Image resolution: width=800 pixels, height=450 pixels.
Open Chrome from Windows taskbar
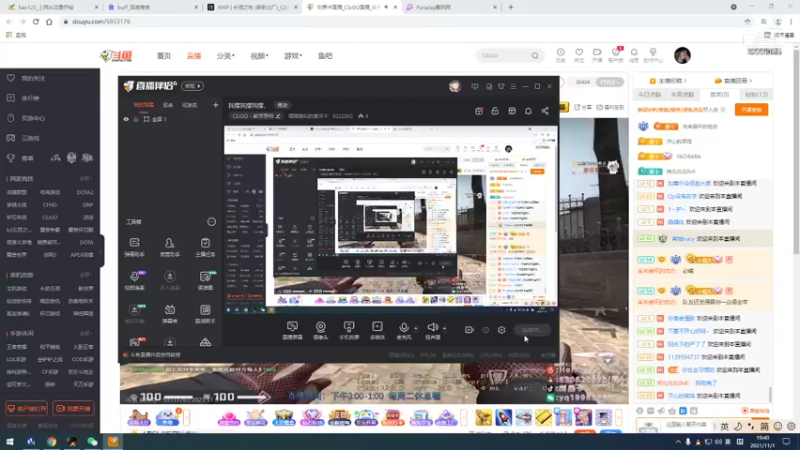[x=52, y=441]
